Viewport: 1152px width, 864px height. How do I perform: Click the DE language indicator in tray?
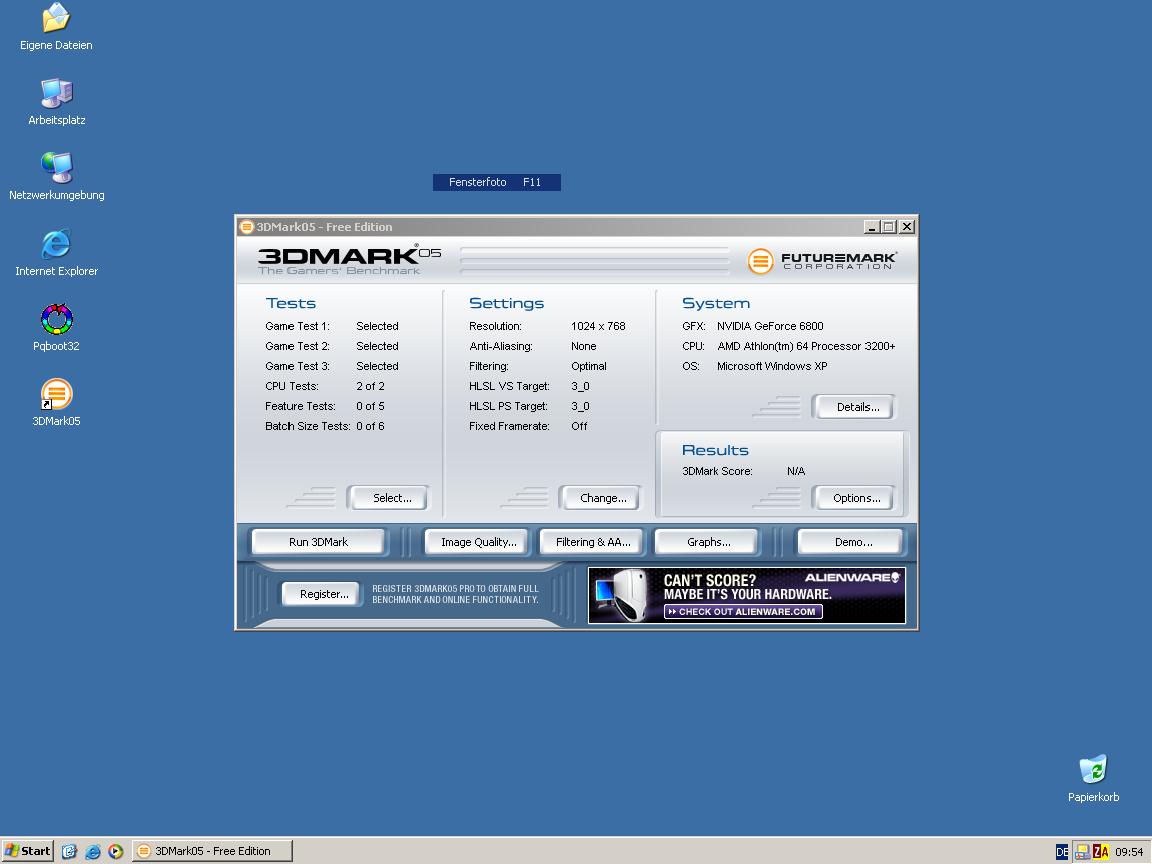[x=1062, y=852]
